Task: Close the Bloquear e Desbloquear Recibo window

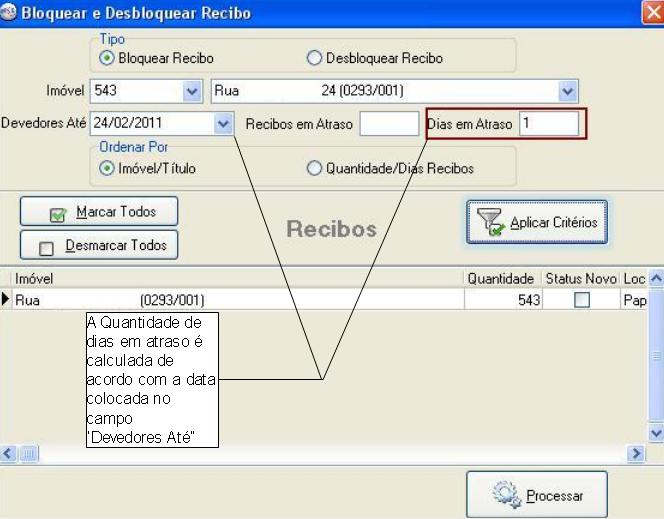Action: [x=651, y=13]
